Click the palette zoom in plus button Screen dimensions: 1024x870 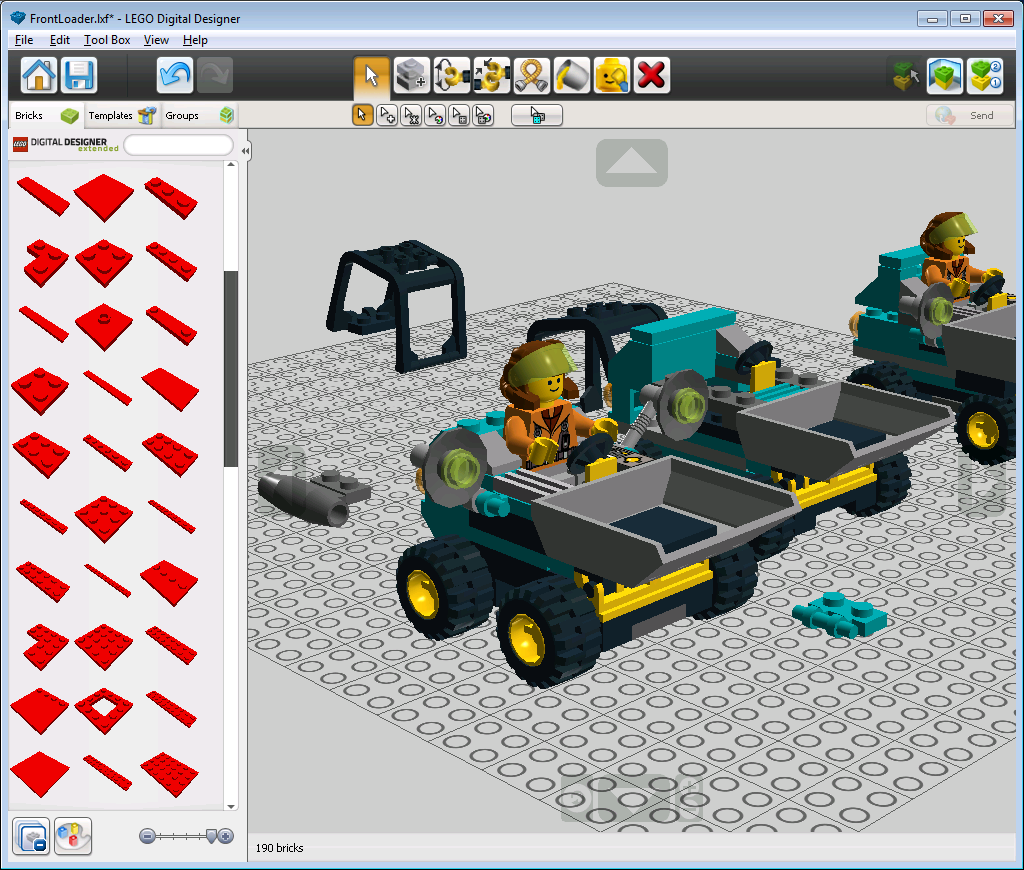226,836
